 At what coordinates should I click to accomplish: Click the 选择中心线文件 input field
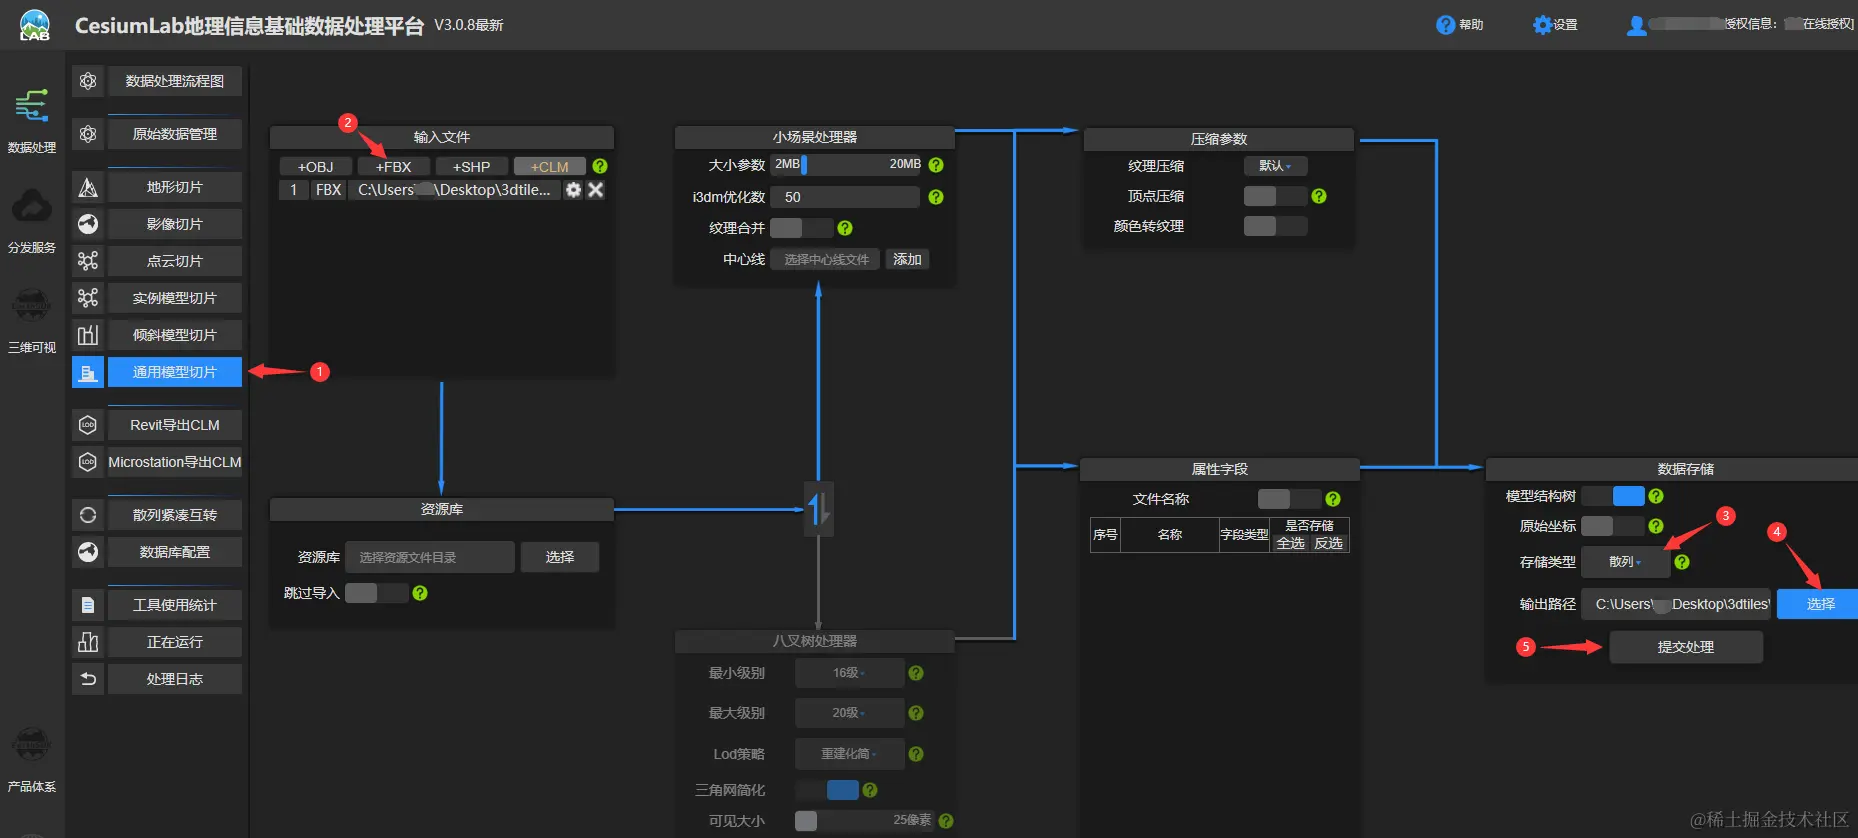(x=825, y=259)
